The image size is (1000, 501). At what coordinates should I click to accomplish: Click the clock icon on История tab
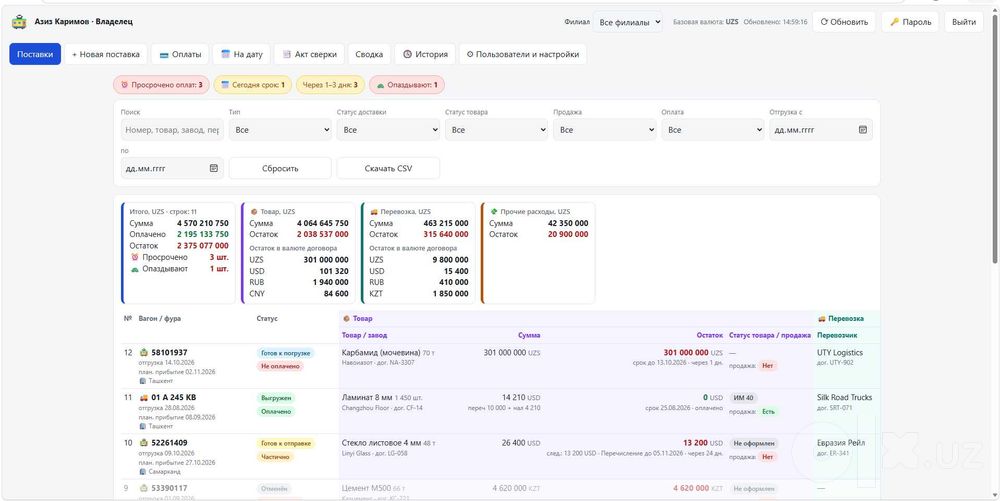tap(407, 55)
